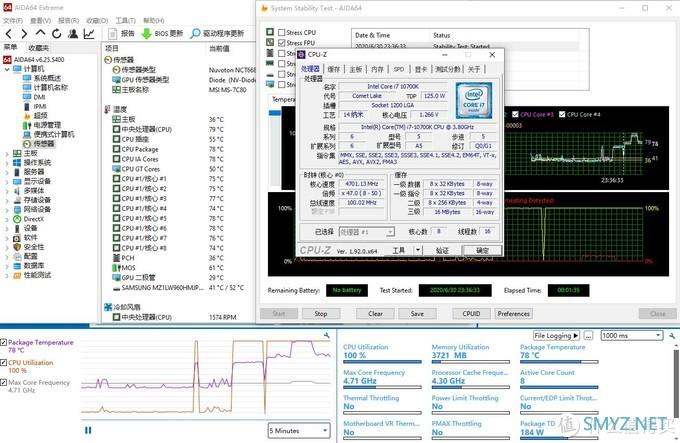680x443 pixels.
Task: Expand the 多媒体 tree node
Action: (7, 191)
